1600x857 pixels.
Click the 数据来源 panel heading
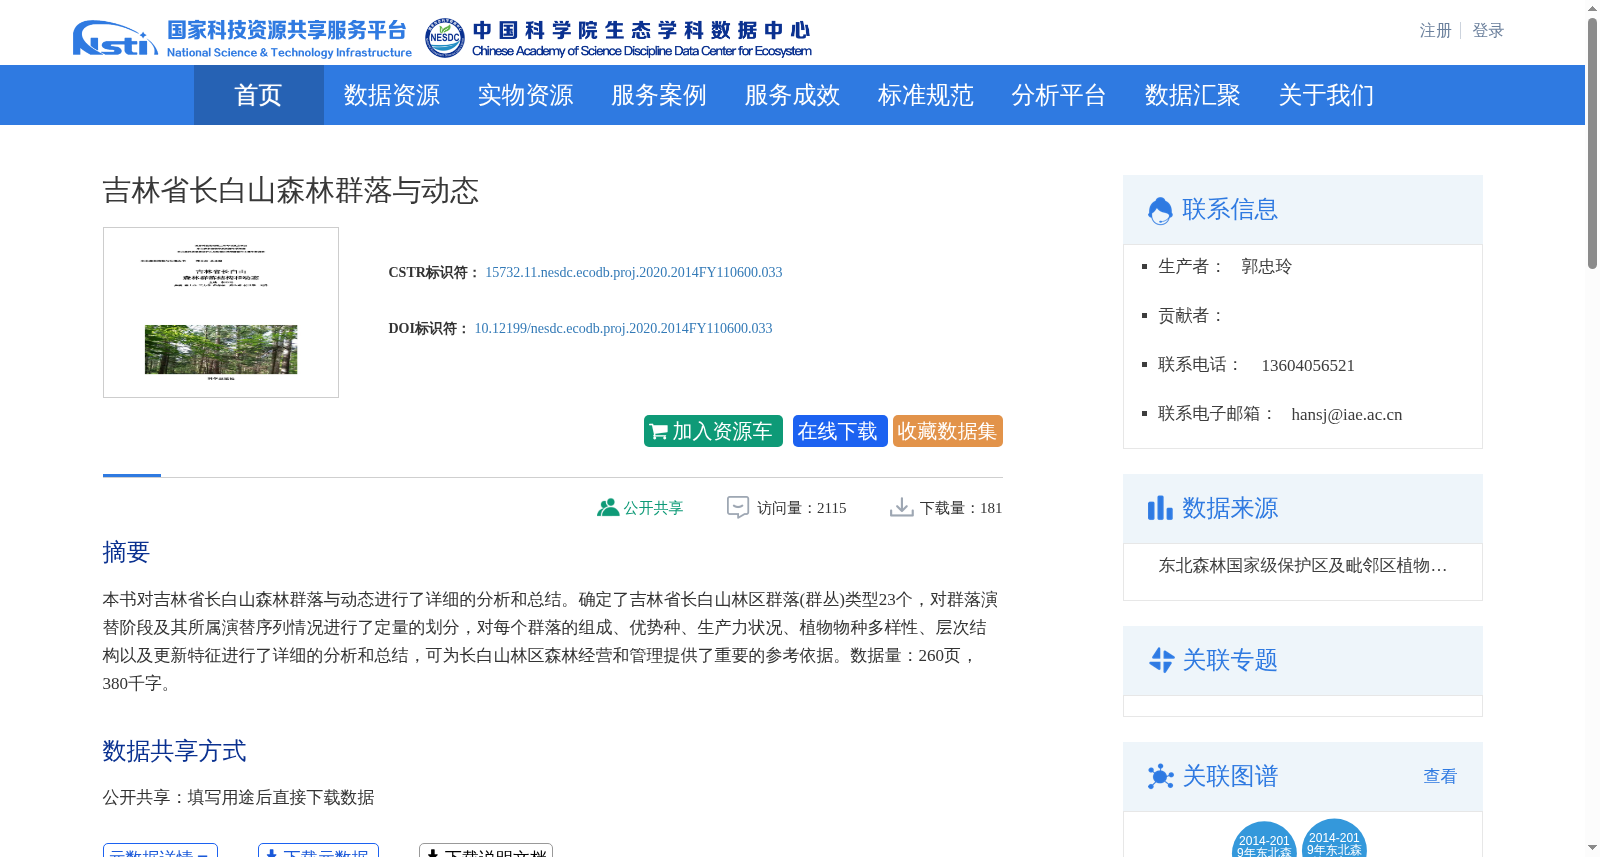pyautogui.click(x=1230, y=508)
